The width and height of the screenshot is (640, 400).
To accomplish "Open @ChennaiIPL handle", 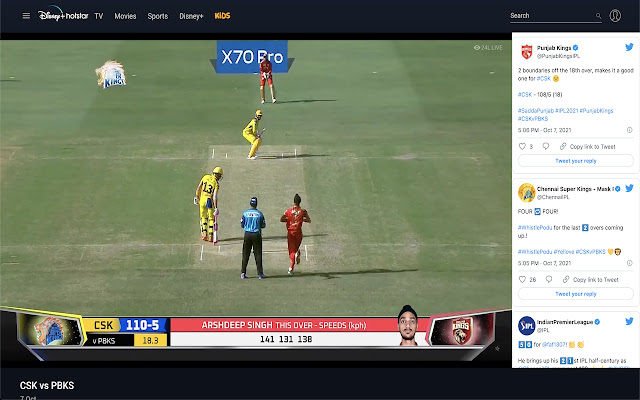I will tap(553, 197).
